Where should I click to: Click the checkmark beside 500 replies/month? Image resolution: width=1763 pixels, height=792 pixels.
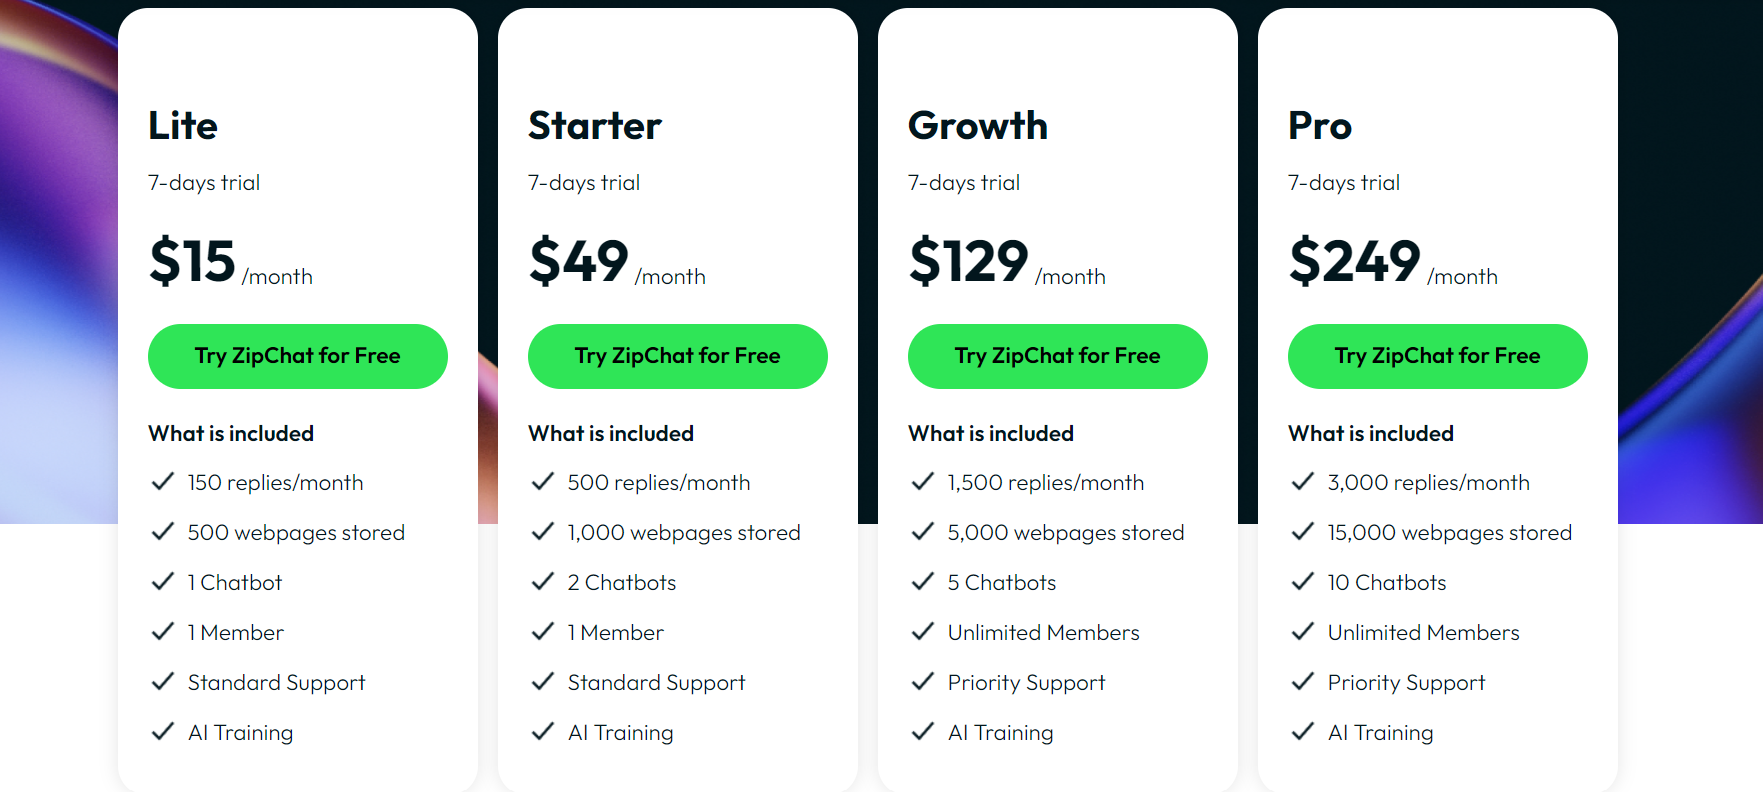tap(543, 481)
